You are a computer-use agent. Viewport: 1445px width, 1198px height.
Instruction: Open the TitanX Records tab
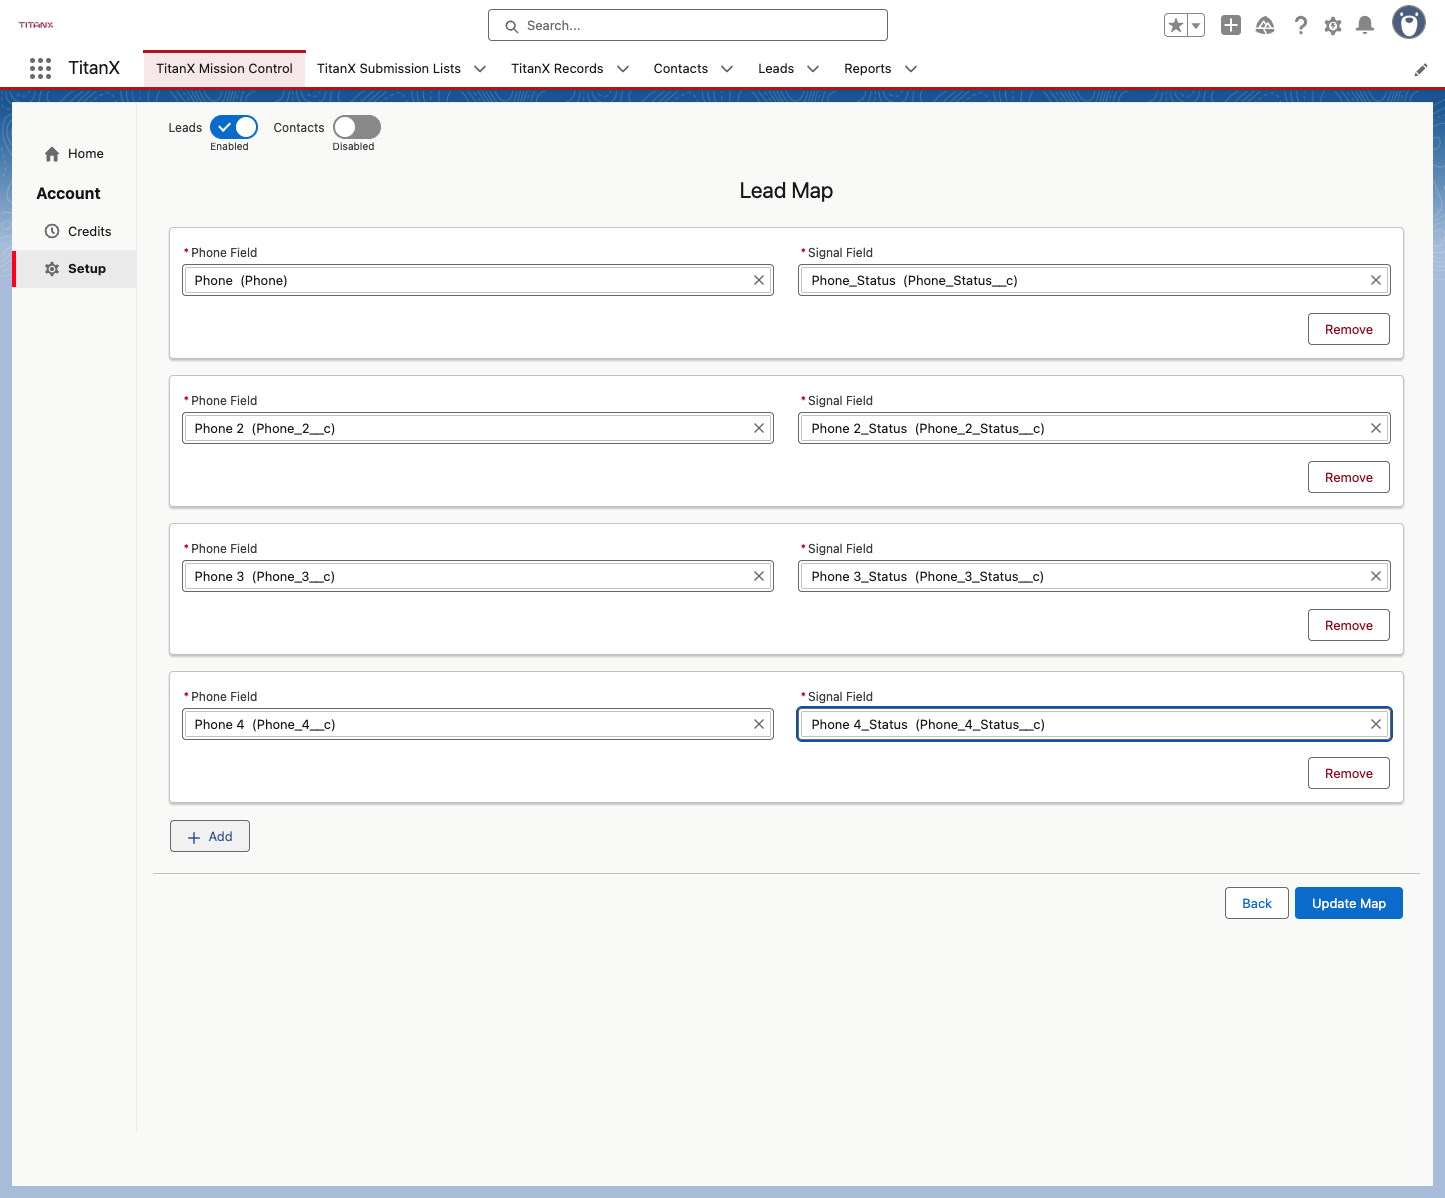557,68
